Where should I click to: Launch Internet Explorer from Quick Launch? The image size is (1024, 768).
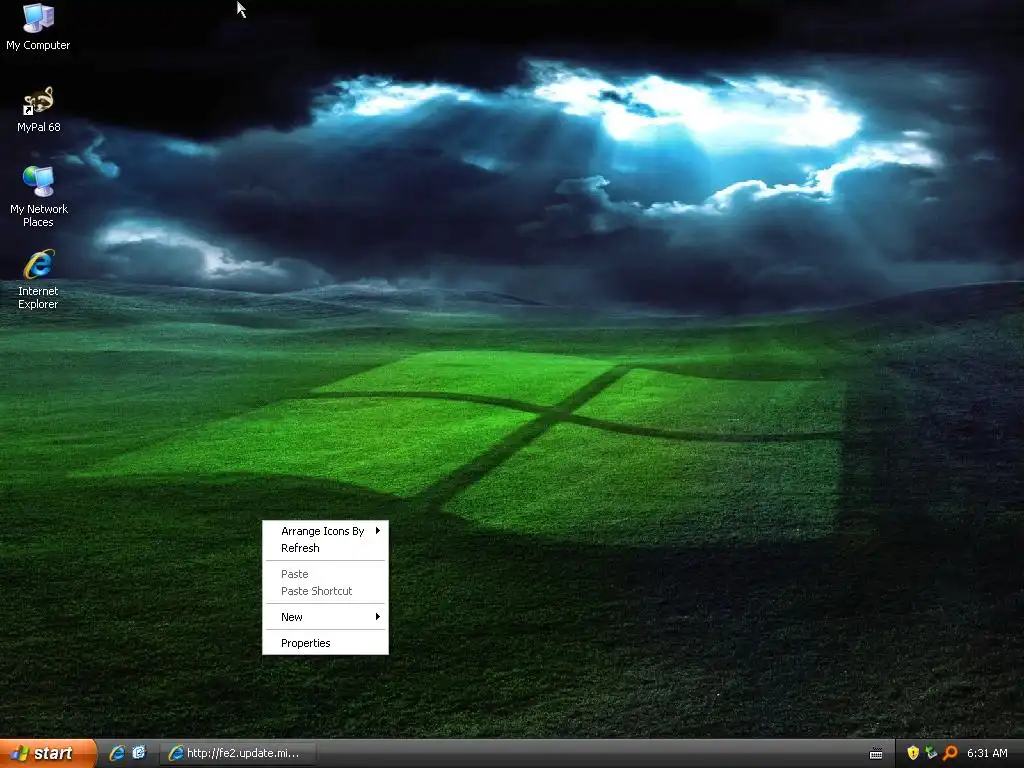[x=117, y=753]
